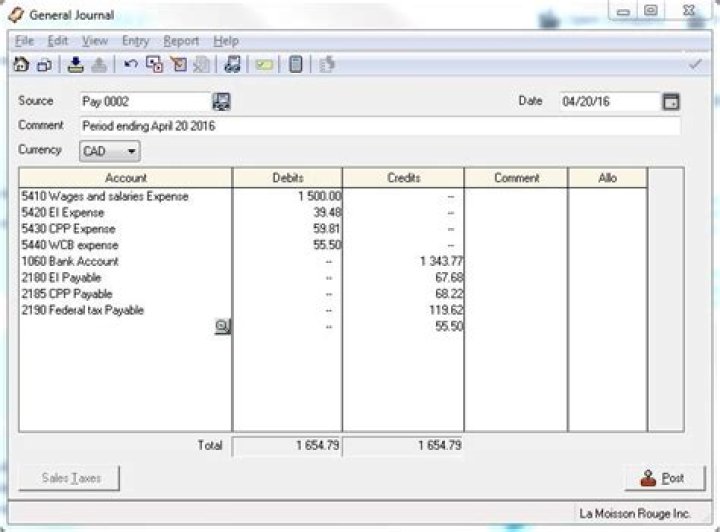
Task: Click the Adjust previously posted entry icon
Action: point(154,64)
